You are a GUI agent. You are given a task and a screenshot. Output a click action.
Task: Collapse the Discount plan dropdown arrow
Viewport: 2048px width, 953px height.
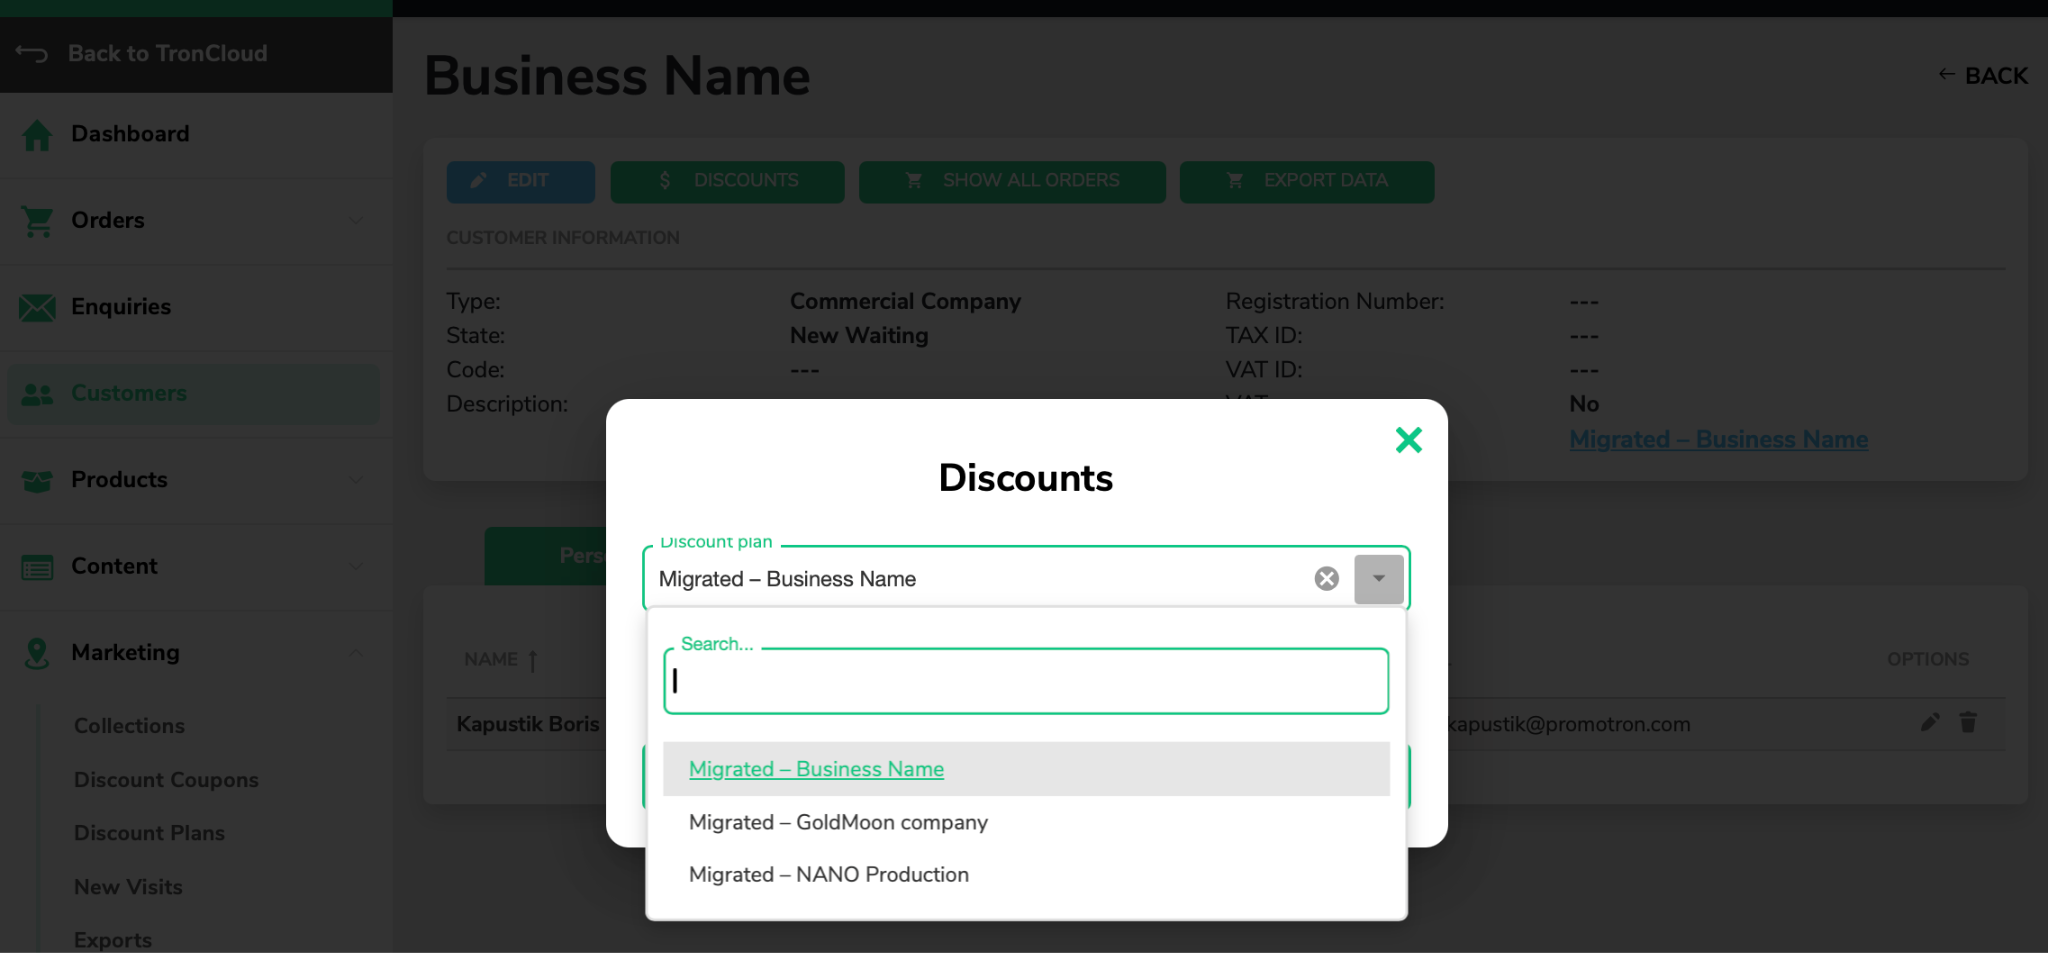coord(1379,579)
